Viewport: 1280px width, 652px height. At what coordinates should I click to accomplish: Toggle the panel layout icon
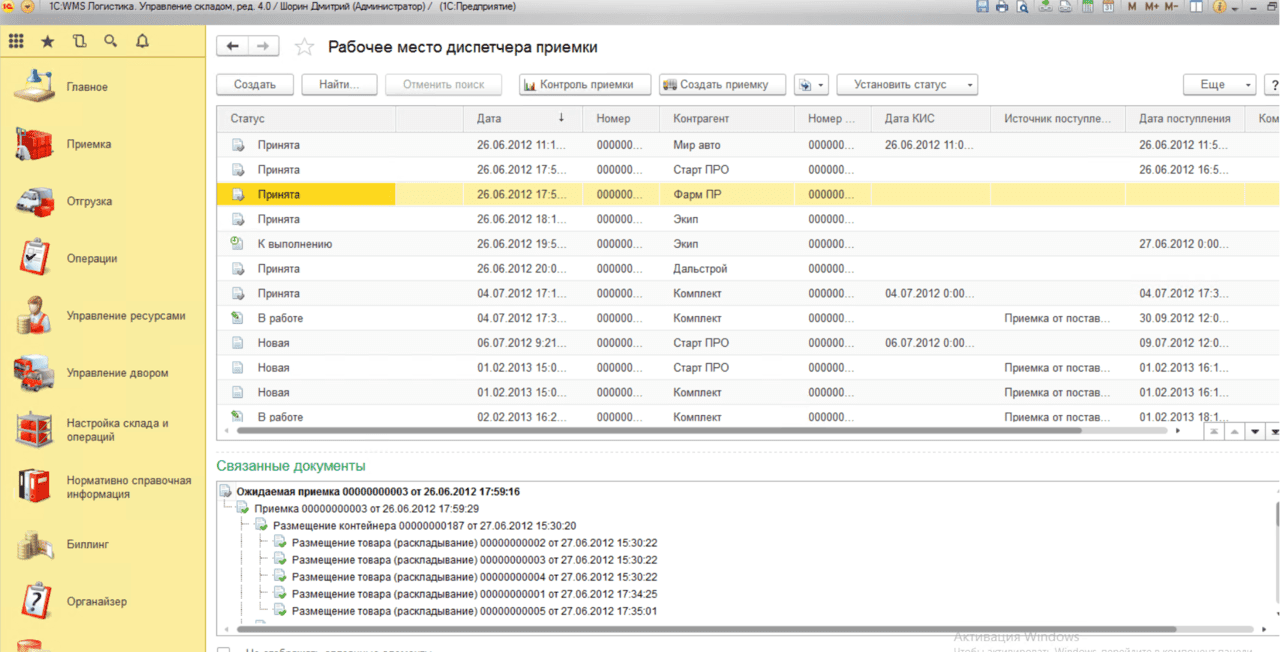click(x=1197, y=6)
